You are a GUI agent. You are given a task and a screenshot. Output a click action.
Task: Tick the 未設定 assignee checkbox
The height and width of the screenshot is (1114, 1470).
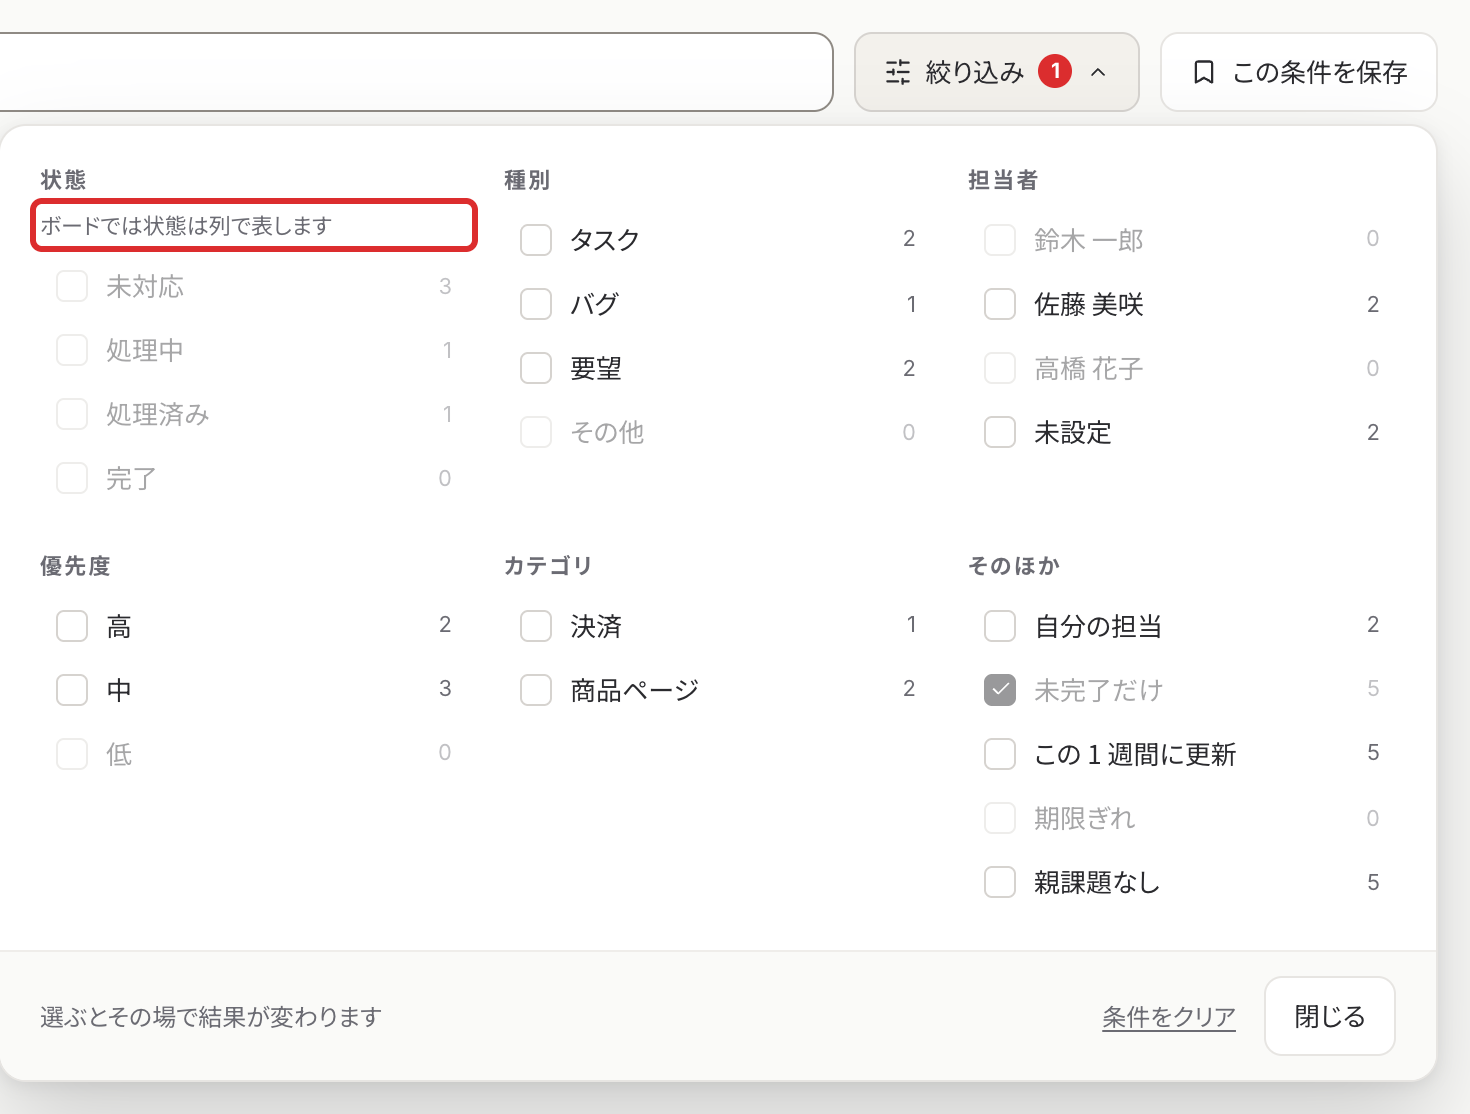click(1000, 432)
